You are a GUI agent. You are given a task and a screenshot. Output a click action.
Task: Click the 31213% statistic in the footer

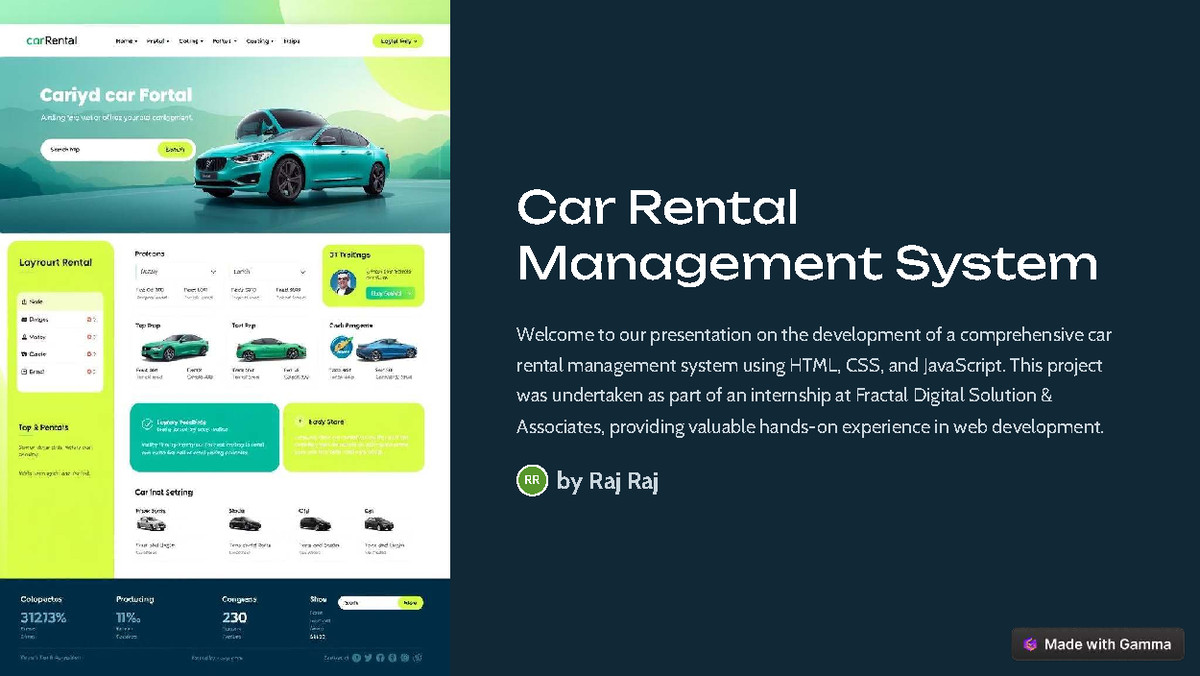pos(43,618)
